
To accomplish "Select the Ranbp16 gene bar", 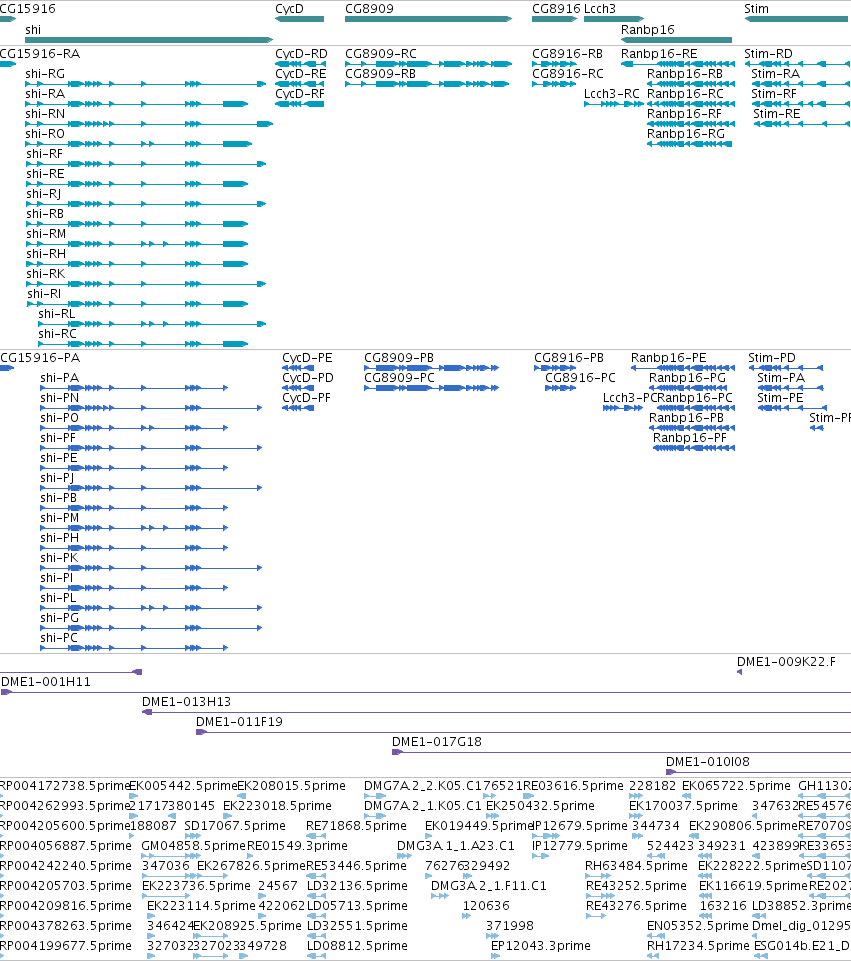I will coord(676,40).
